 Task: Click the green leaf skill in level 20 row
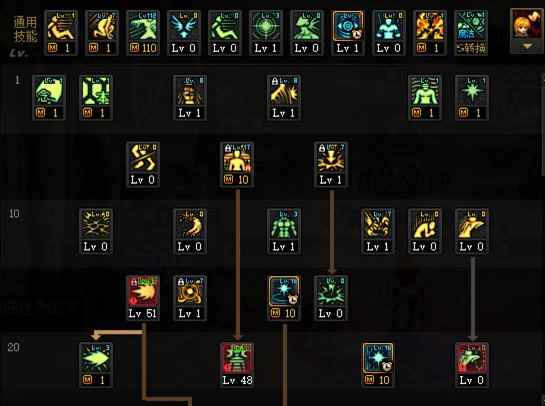coord(96,365)
